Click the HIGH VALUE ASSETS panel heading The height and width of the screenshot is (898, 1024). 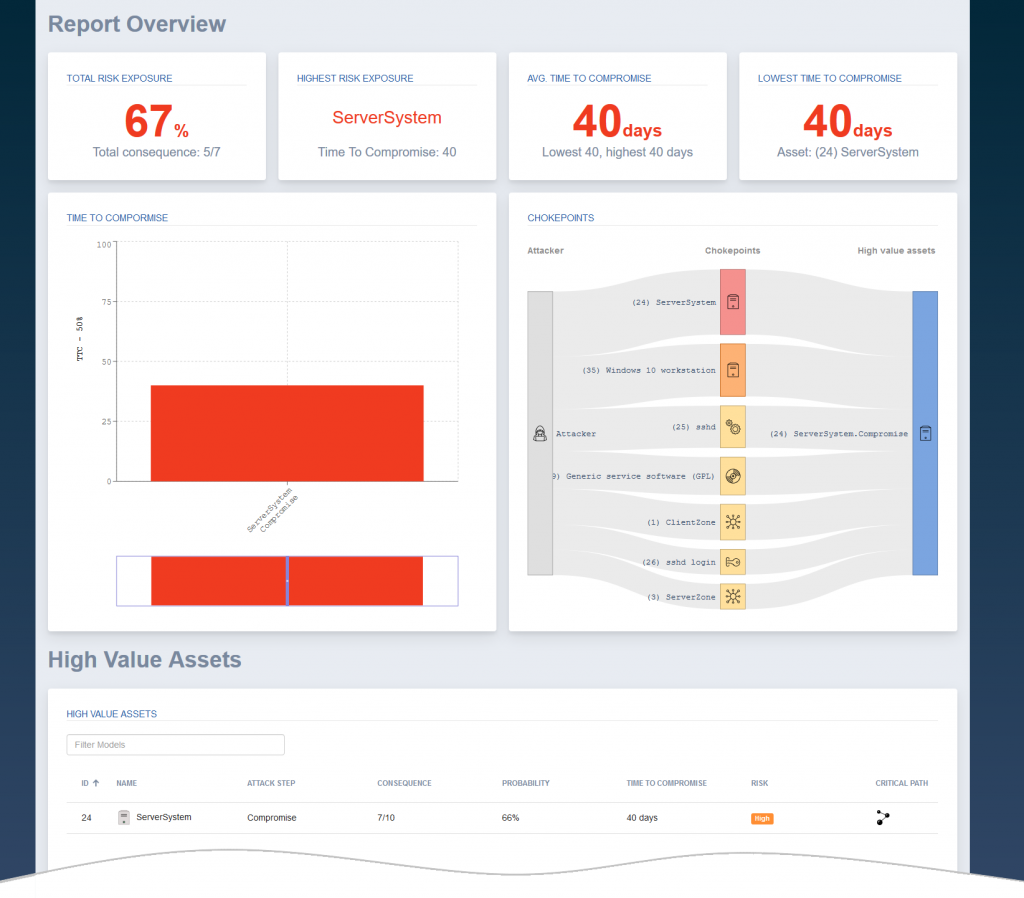tap(112, 714)
